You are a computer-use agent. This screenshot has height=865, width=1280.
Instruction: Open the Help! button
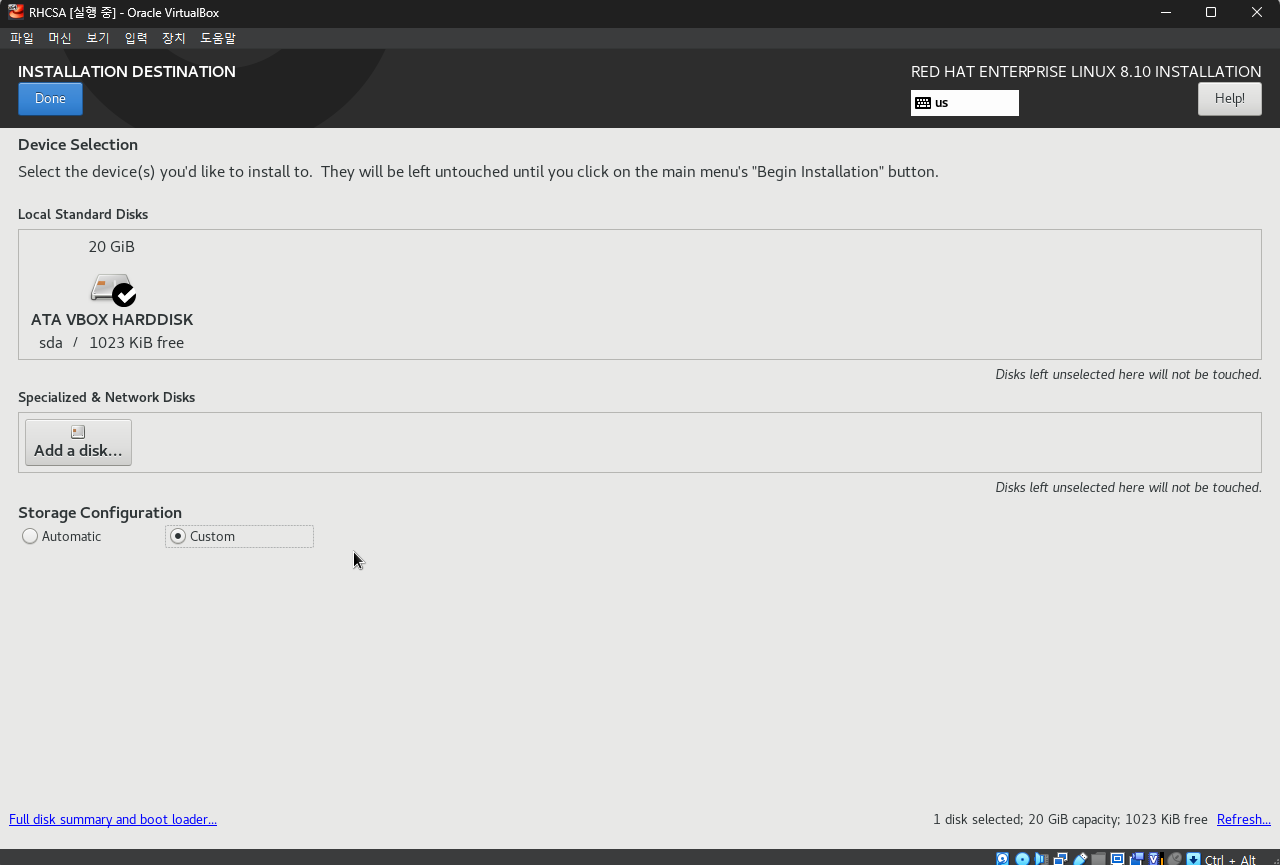point(1229,99)
